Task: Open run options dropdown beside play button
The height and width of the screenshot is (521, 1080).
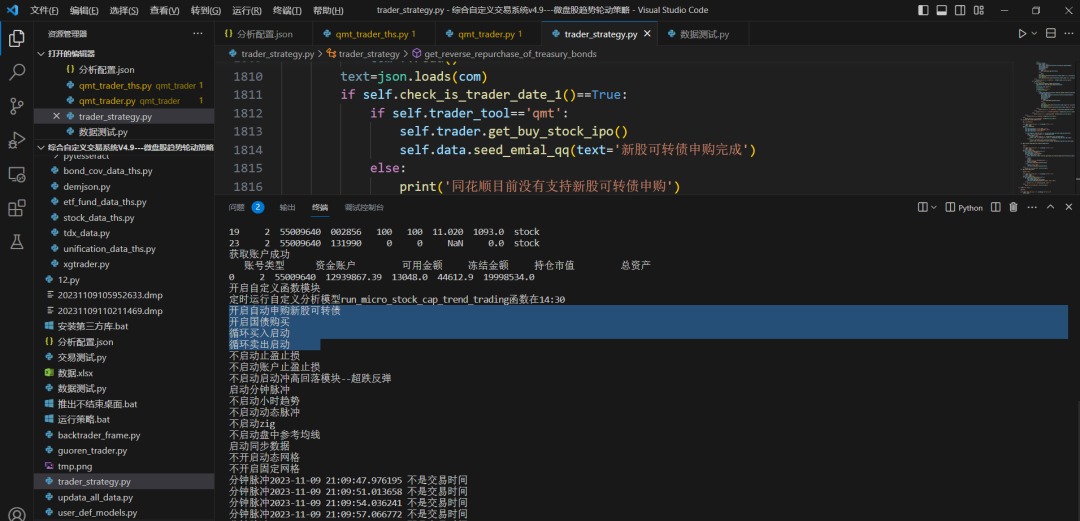Action: tap(1035, 34)
